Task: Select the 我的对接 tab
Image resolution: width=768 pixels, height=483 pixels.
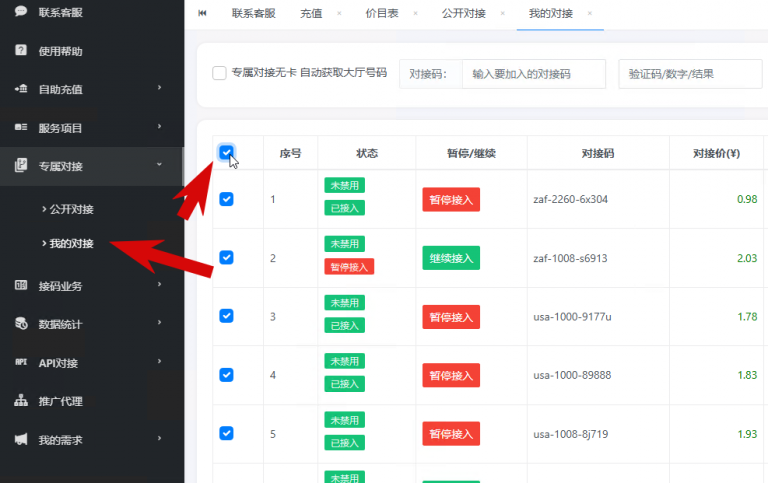Action: [551, 13]
